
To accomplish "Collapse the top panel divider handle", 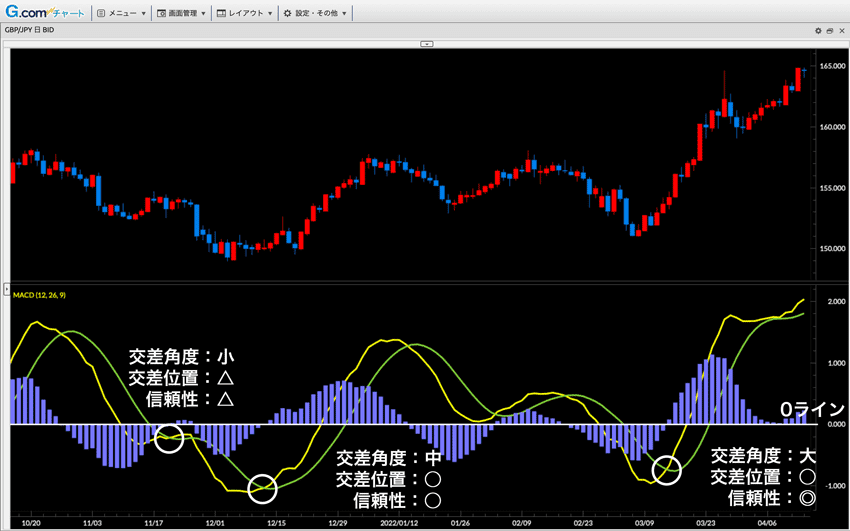I will pyautogui.click(x=426, y=44).
